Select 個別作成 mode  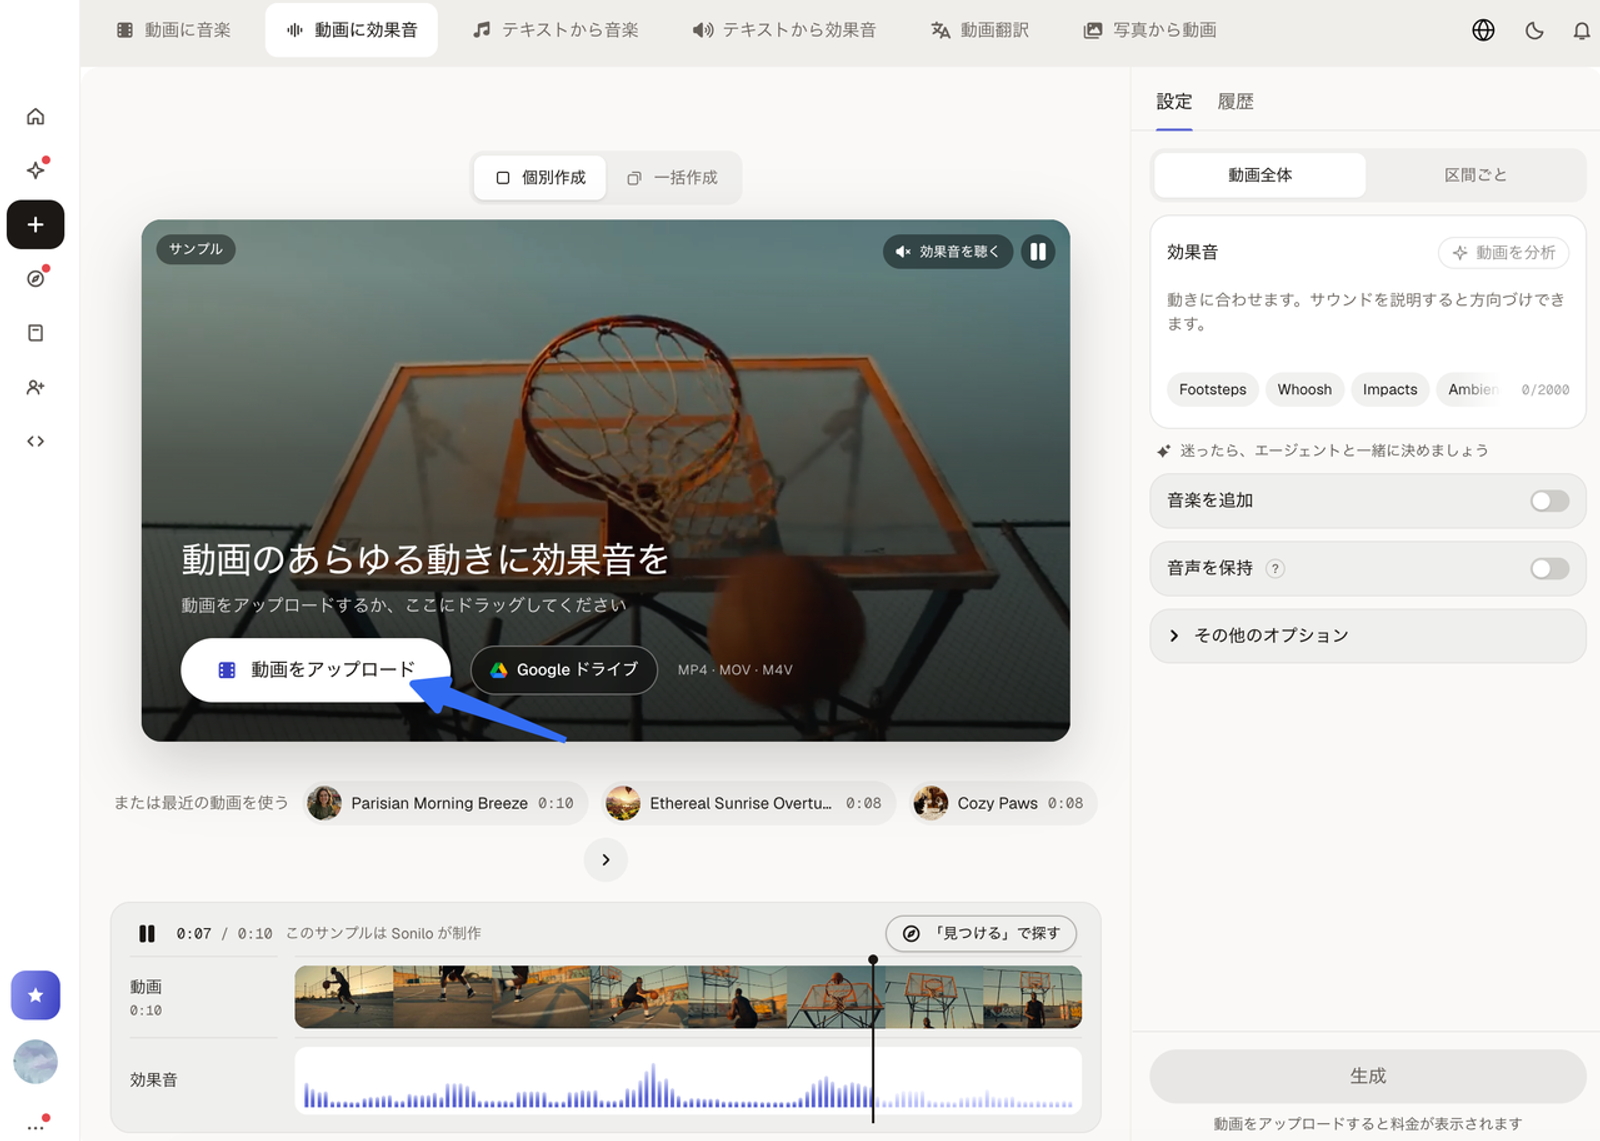(540, 178)
